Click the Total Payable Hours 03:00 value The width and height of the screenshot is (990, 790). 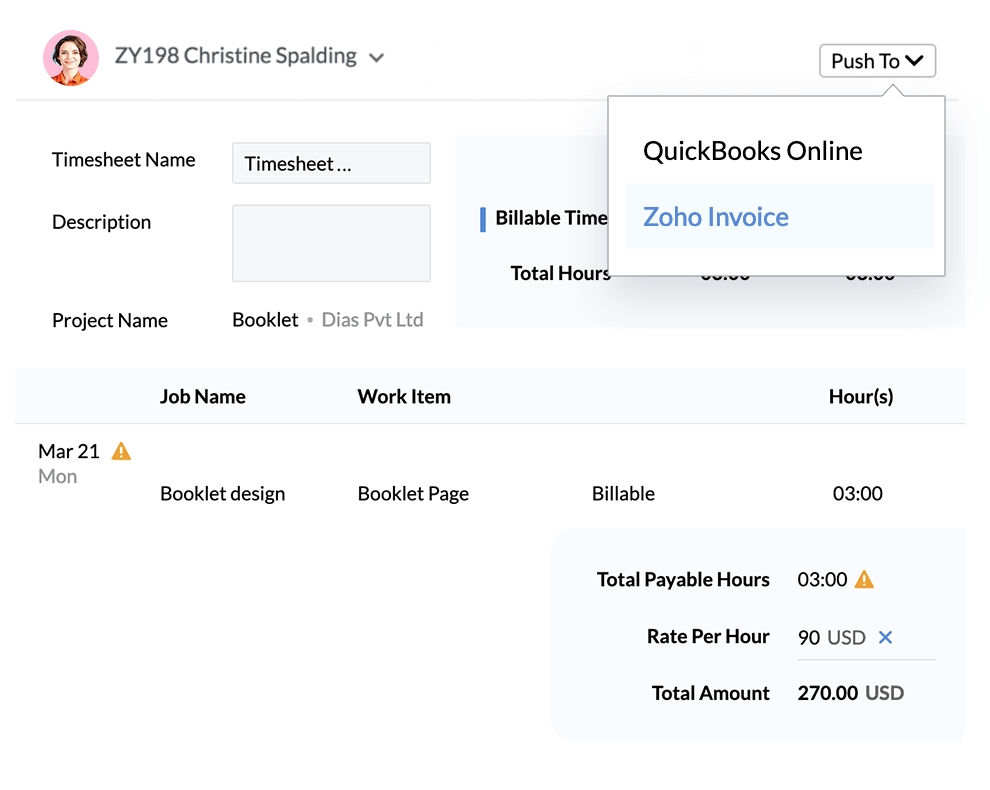tap(822, 580)
